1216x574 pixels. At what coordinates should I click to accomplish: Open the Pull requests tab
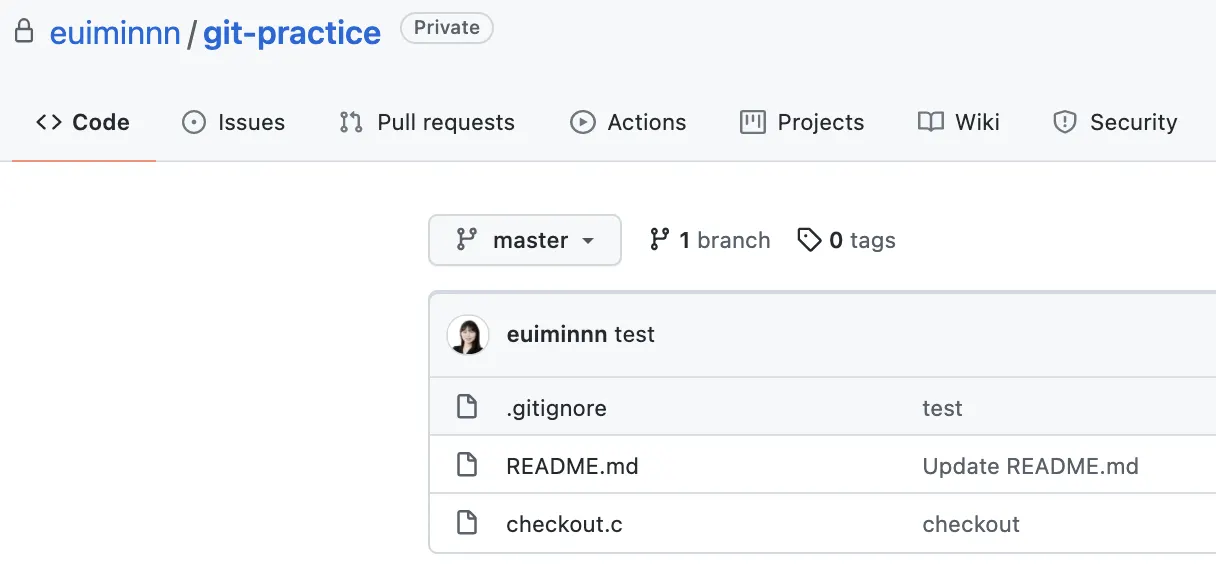pyautogui.click(x=427, y=122)
